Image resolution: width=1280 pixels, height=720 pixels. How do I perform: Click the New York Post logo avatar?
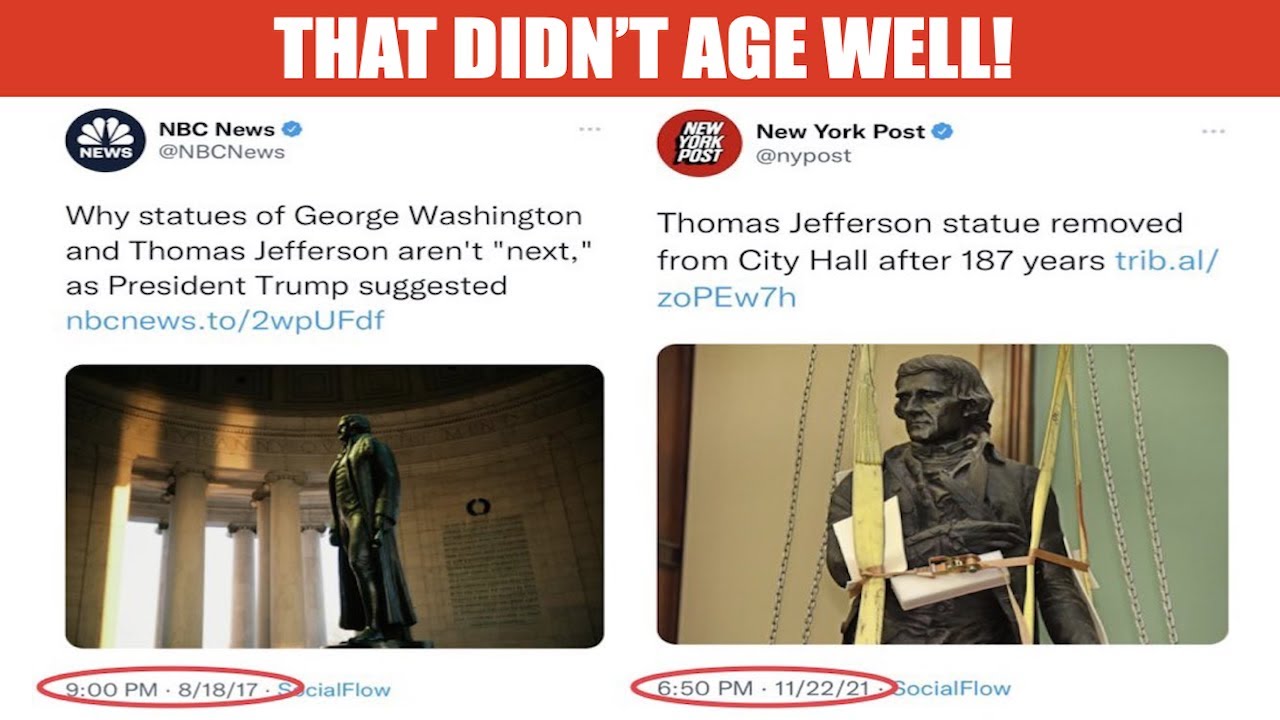(x=699, y=143)
